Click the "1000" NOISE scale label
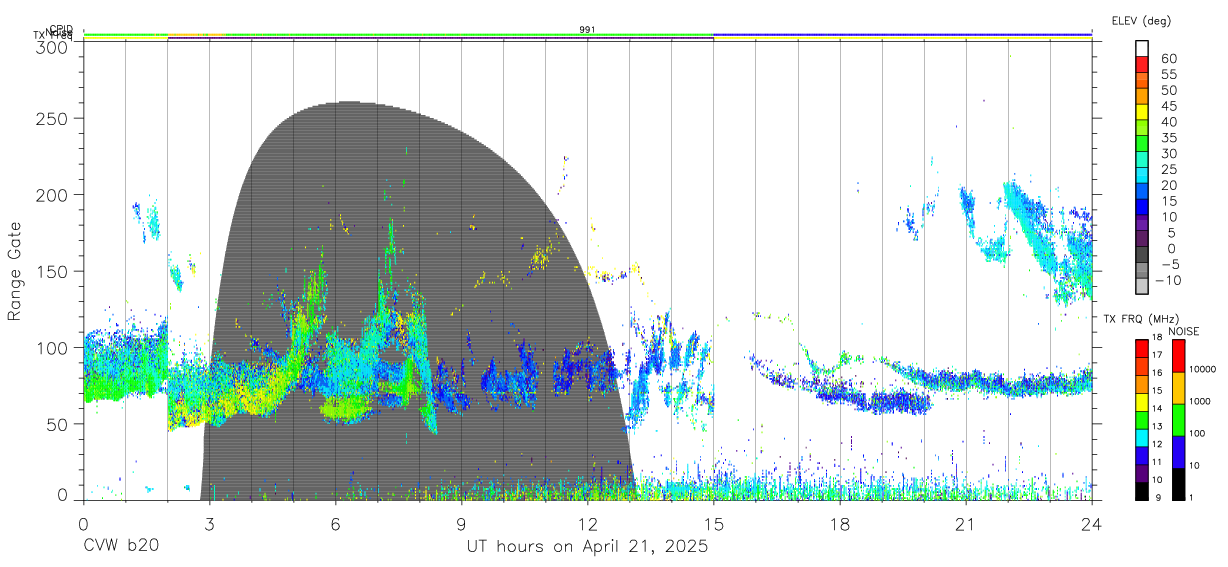 pyautogui.click(x=1201, y=401)
